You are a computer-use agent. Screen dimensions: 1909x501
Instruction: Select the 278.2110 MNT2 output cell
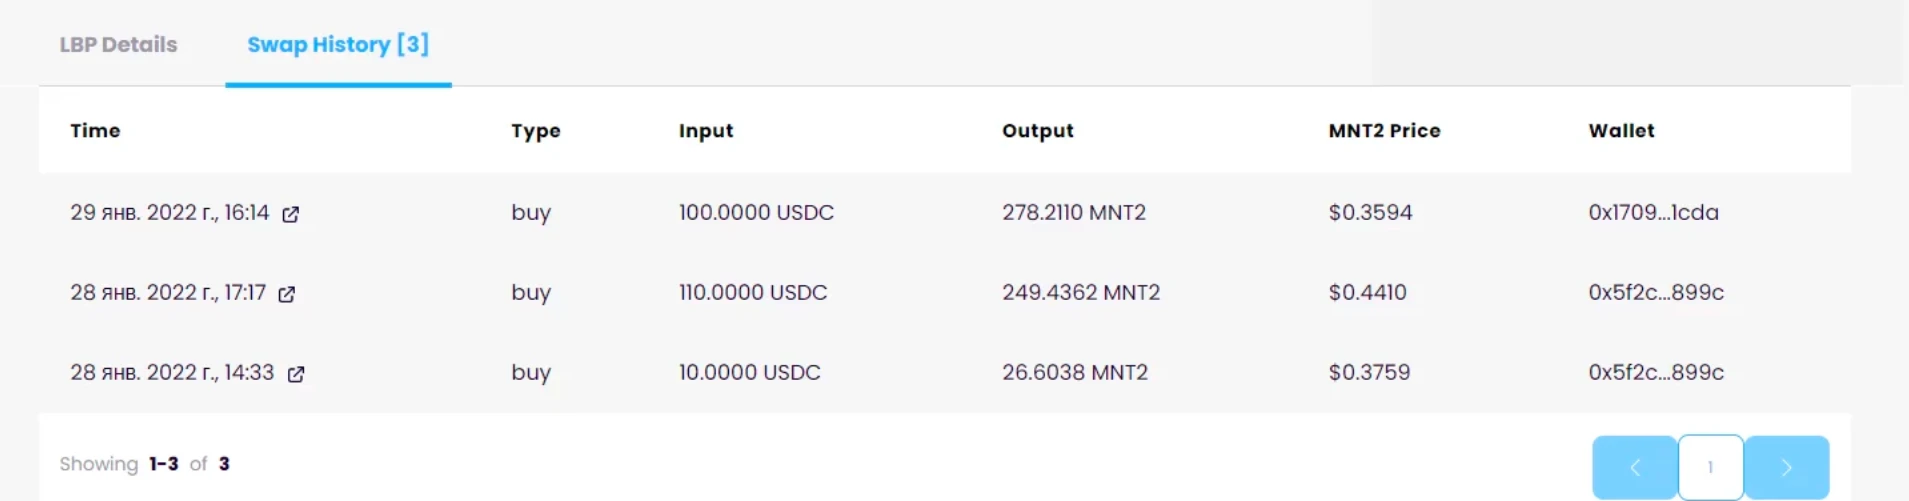1074,212
